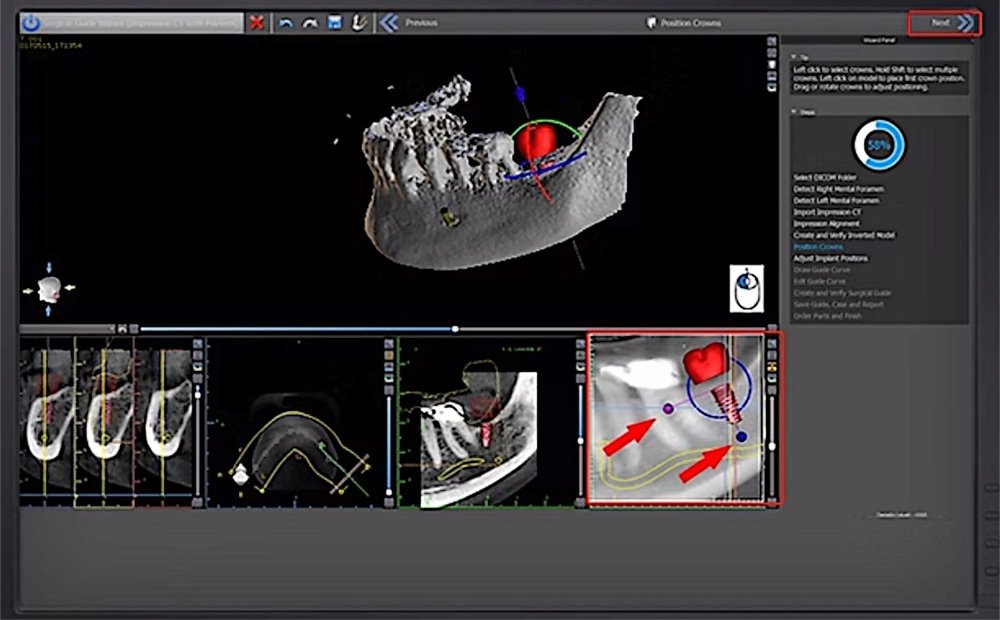Click the Order Parts and Finish step

click(827, 316)
